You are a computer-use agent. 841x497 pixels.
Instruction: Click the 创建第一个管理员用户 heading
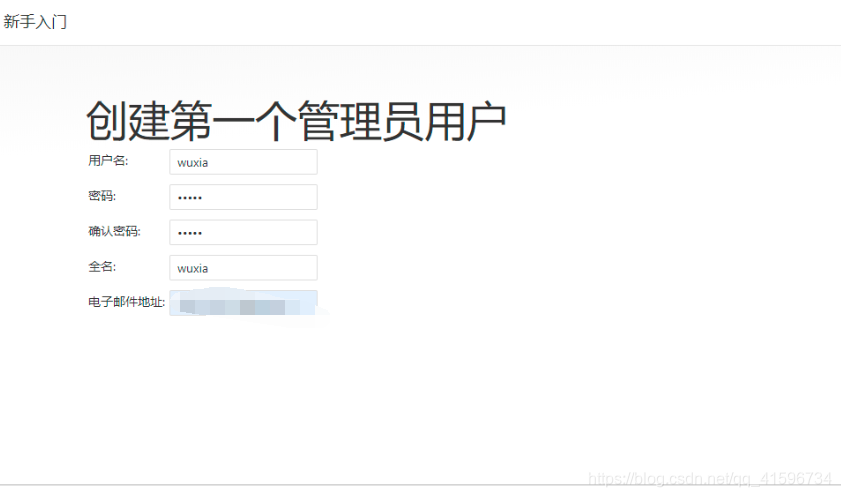click(x=296, y=121)
